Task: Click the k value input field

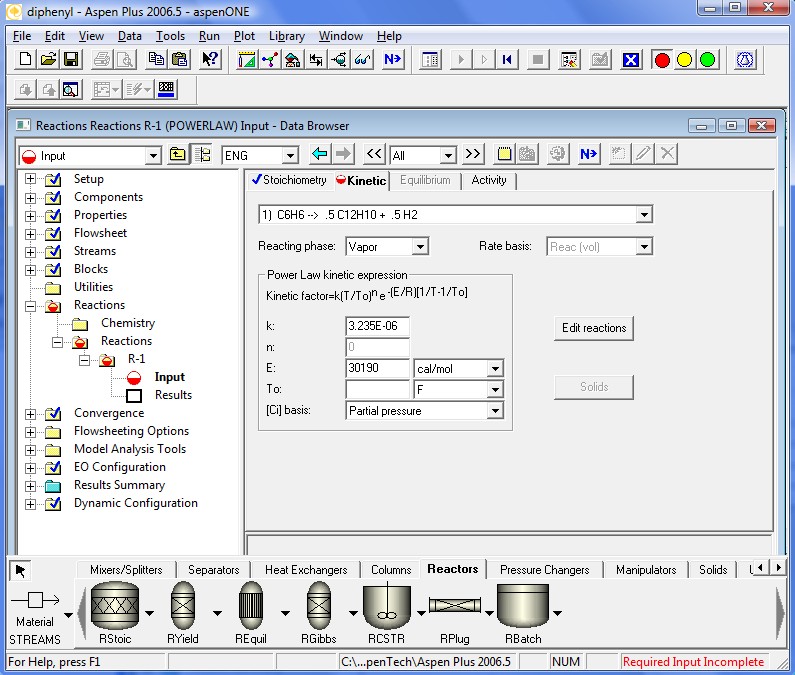Action: (377, 326)
